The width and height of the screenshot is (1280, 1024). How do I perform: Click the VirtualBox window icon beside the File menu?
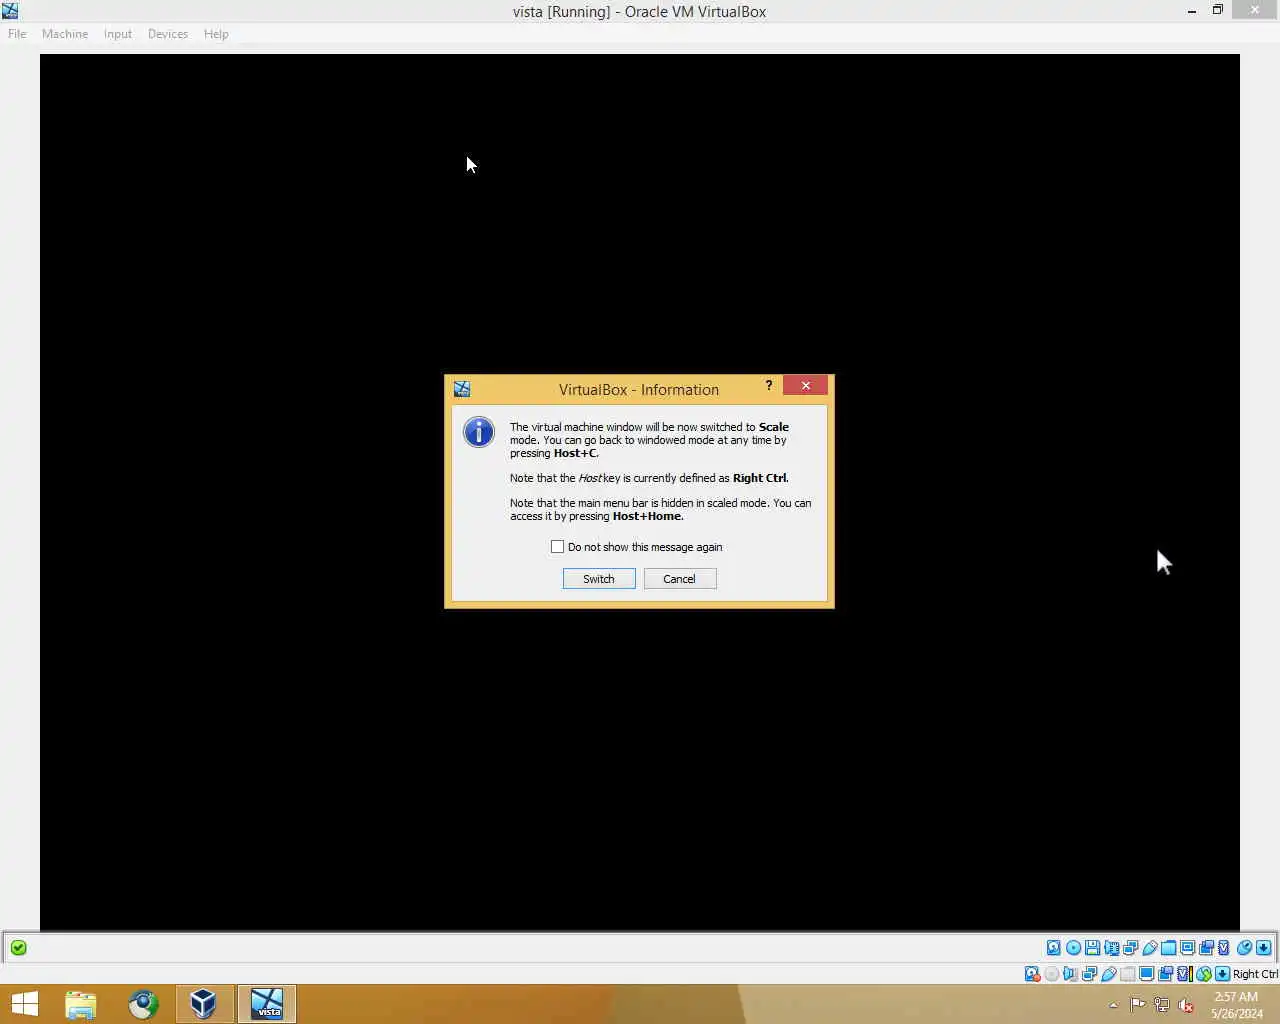click(10, 11)
